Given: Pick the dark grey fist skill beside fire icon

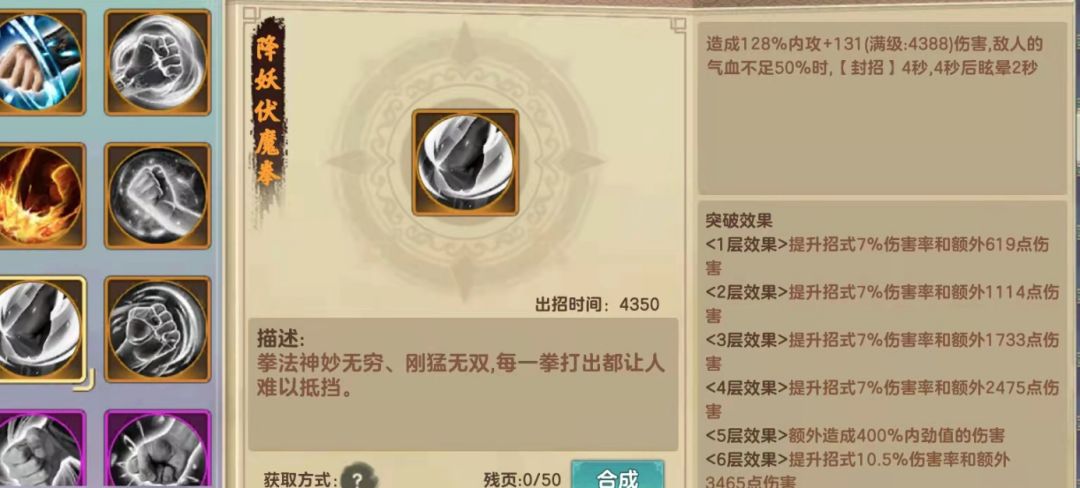Looking at the screenshot, I should [157, 195].
